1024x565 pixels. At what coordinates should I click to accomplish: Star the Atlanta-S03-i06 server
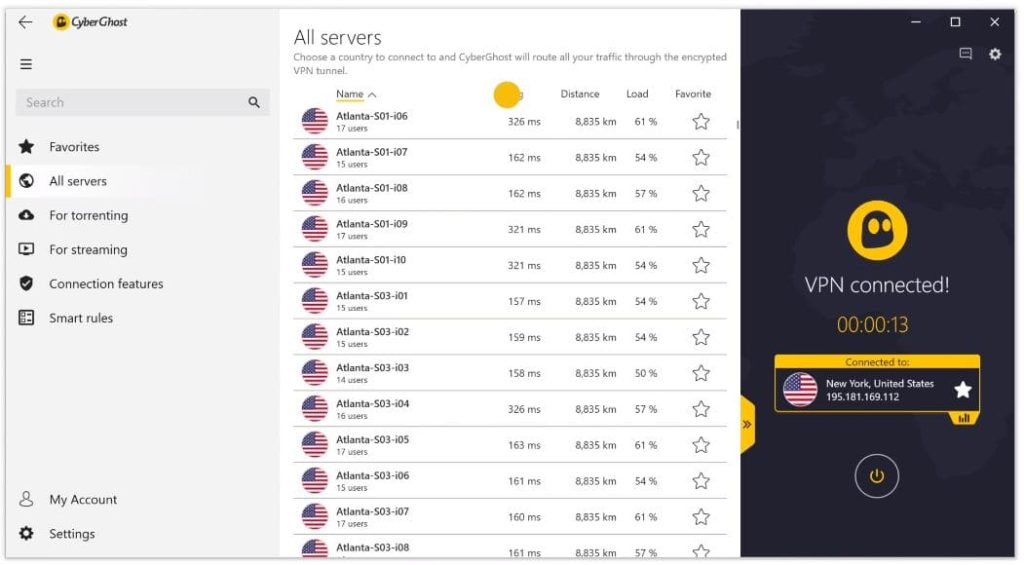pyautogui.click(x=701, y=481)
